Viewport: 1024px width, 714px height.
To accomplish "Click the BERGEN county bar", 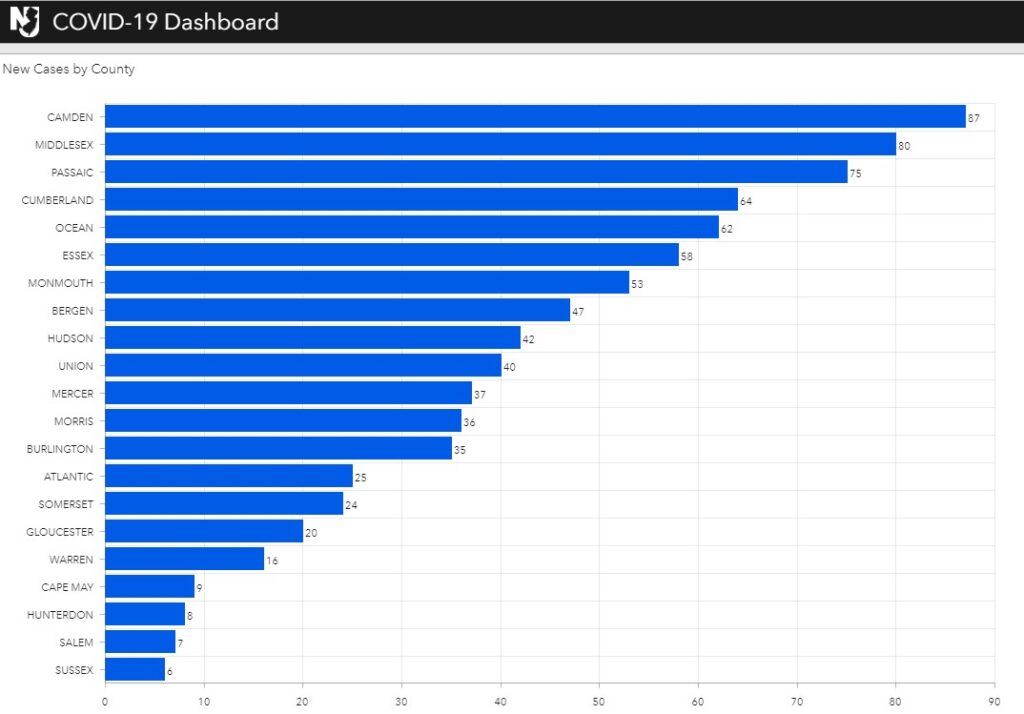I will tap(337, 310).
